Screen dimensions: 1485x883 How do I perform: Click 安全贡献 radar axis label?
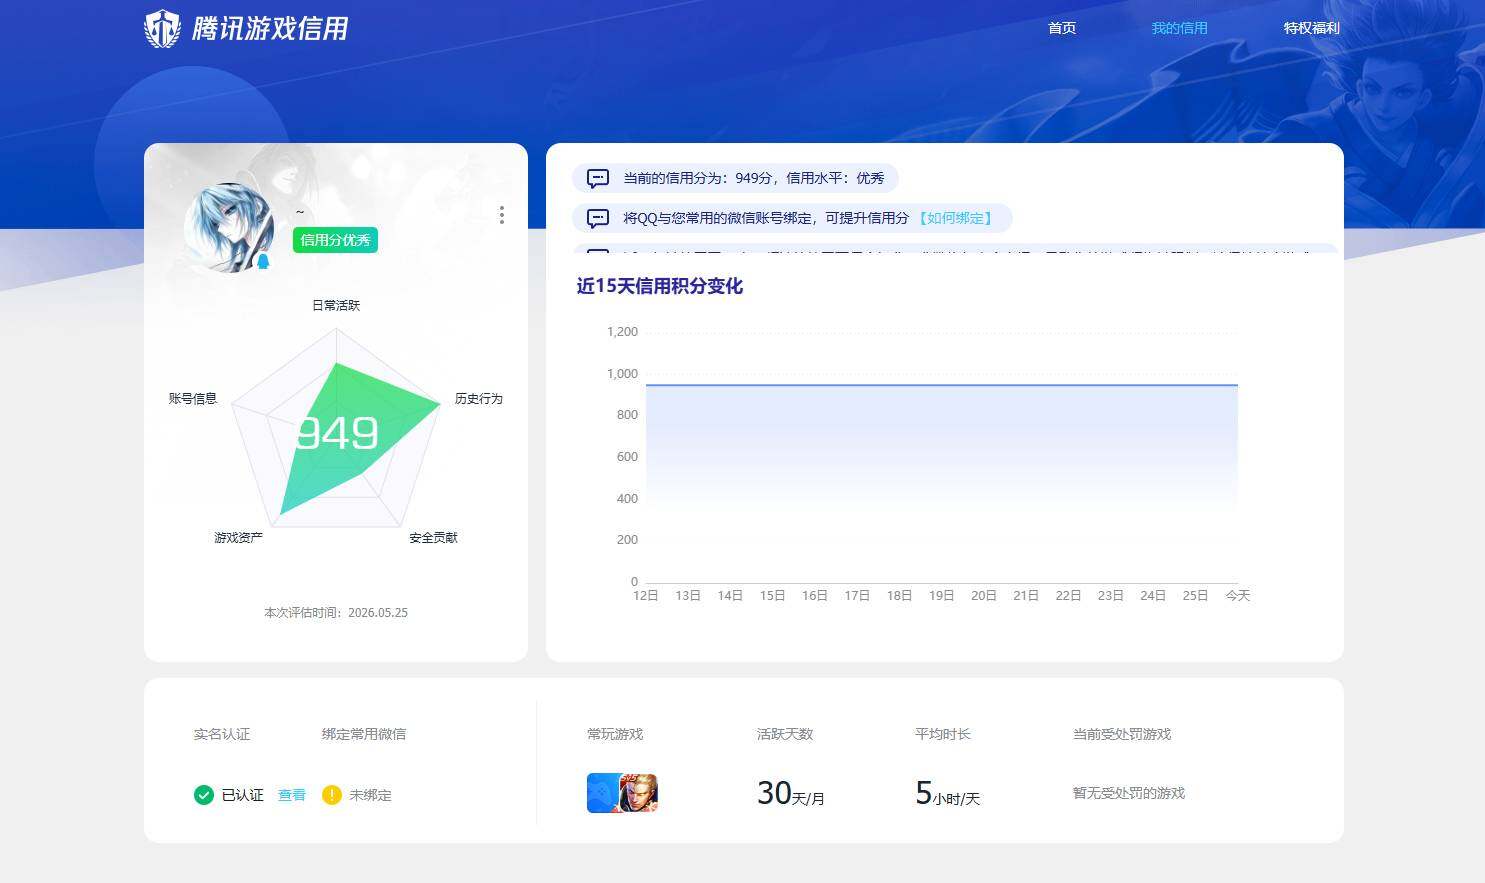(x=433, y=537)
